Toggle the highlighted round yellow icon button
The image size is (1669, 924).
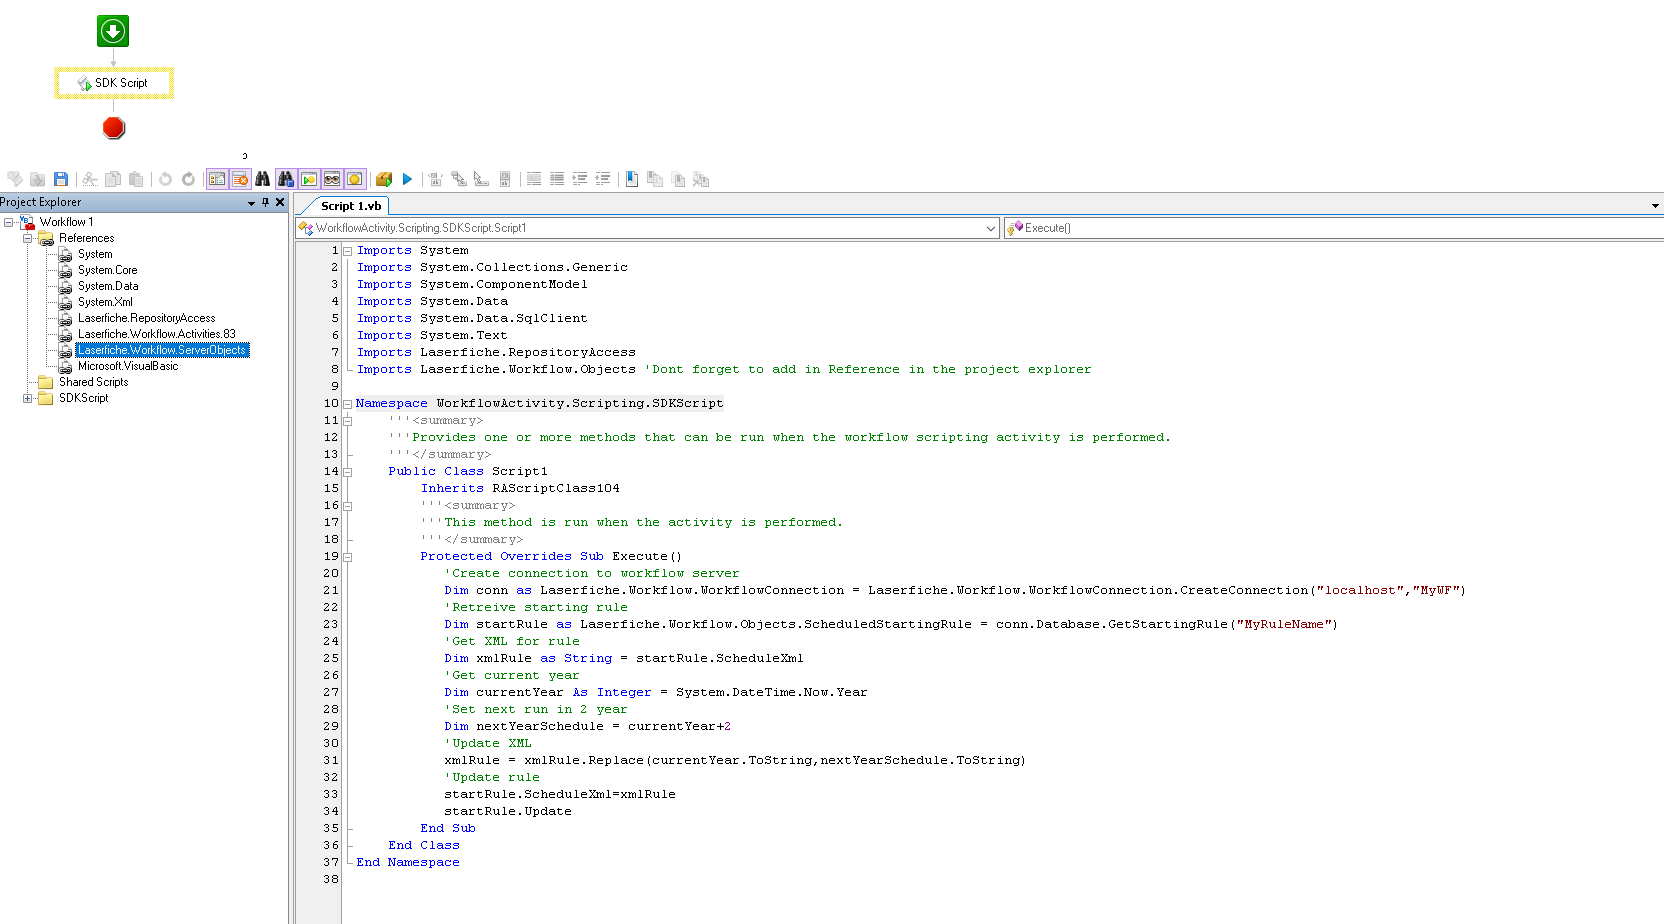[355, 179]
